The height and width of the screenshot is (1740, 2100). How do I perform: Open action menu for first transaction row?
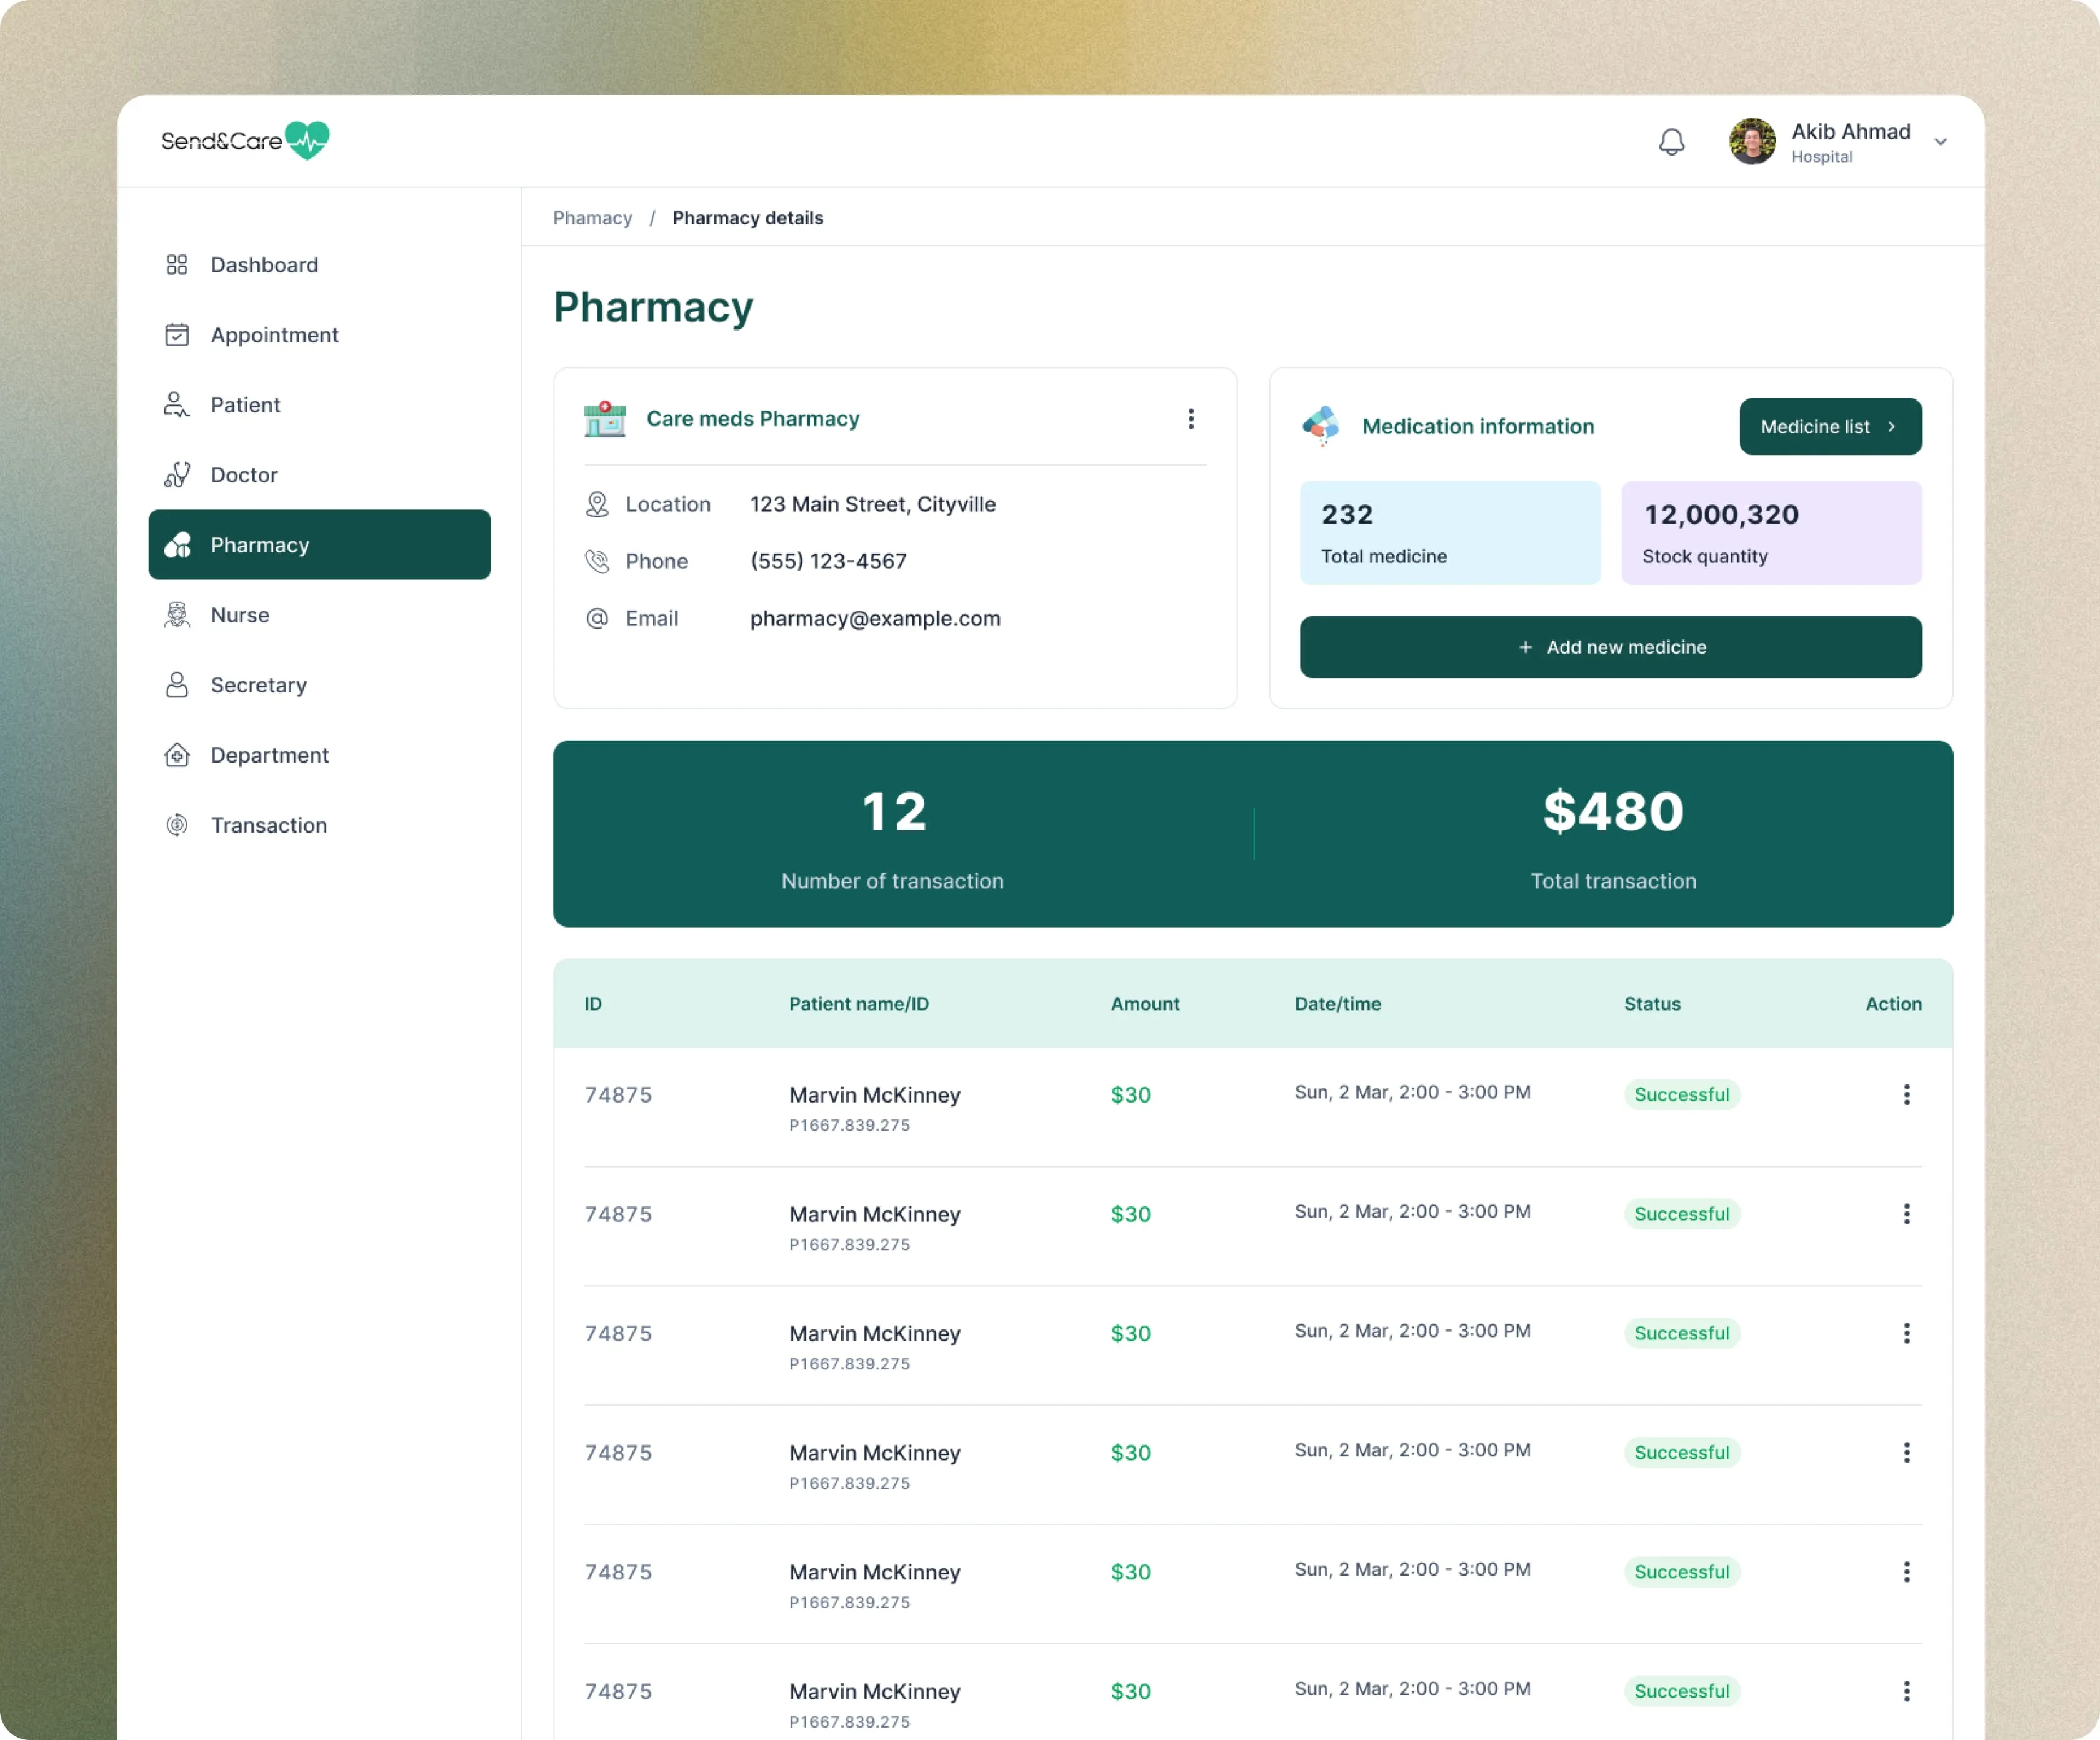click(1906, 1094)
